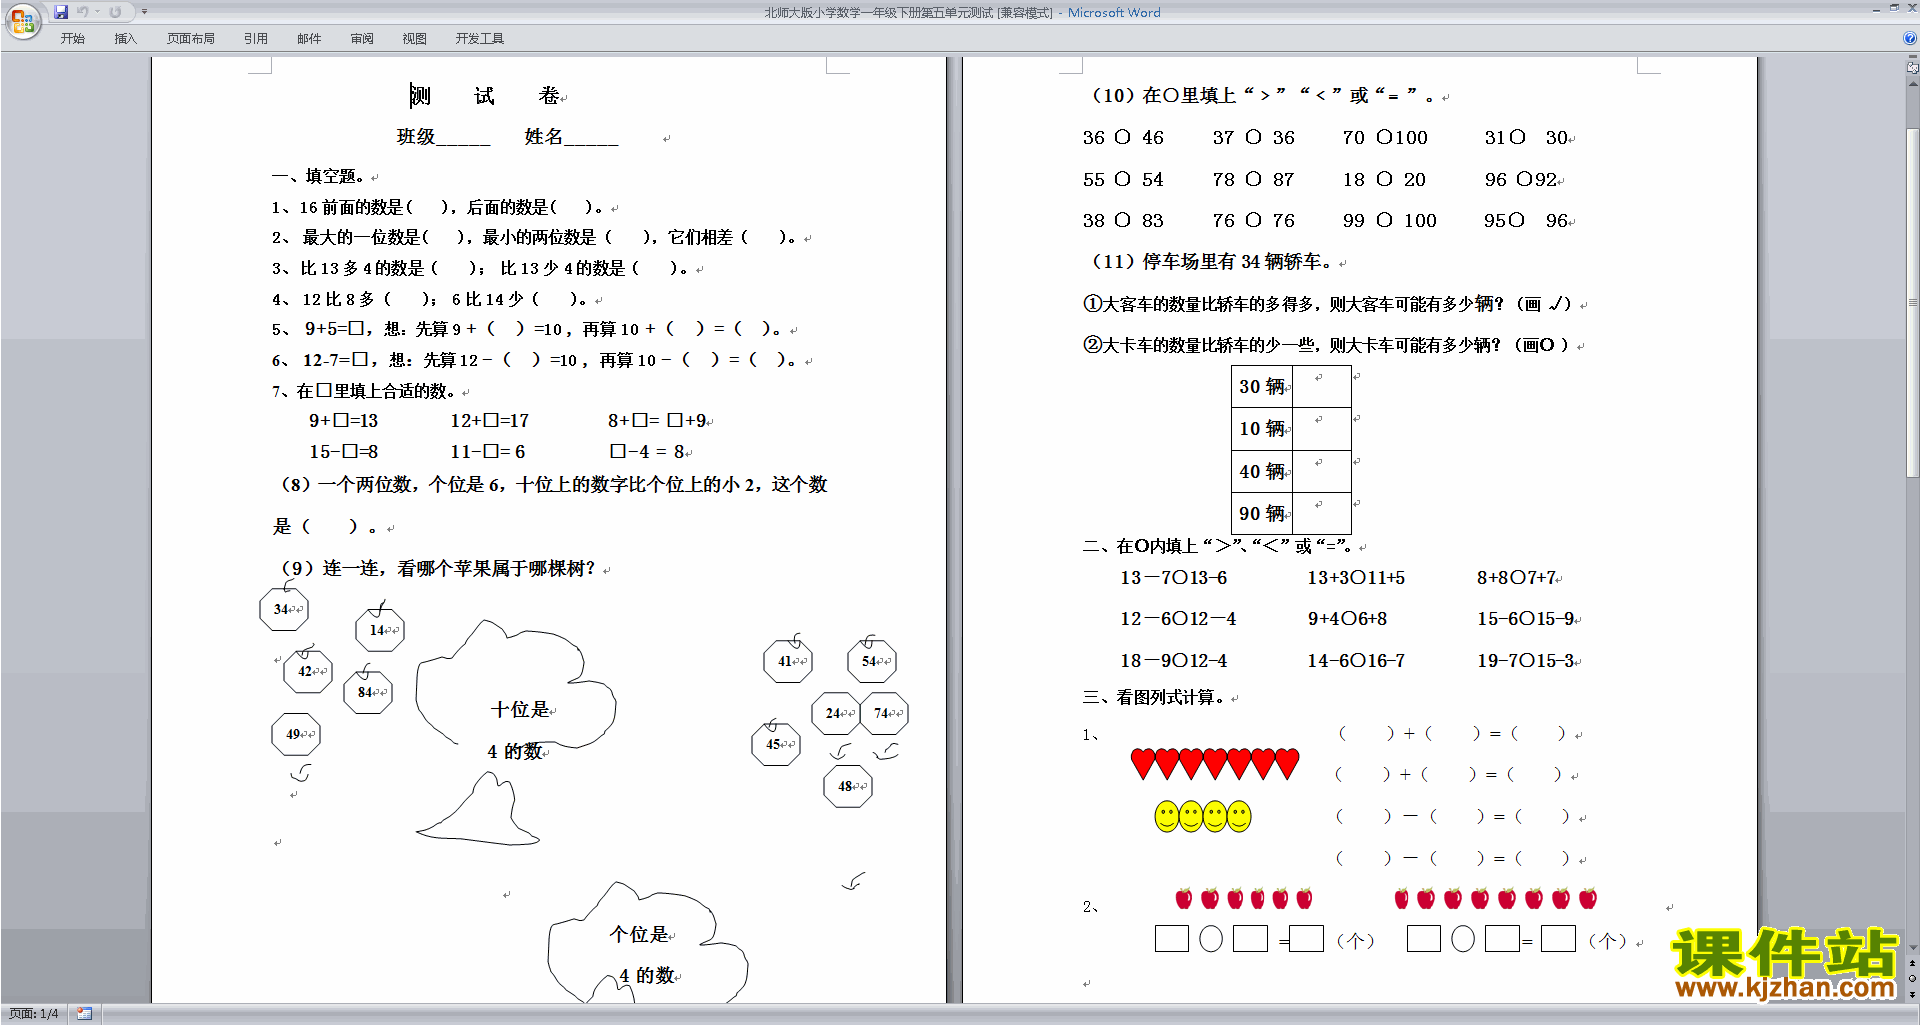Click the table cell reading 90 辆
The height and width of the screenshot is (1025, 1920).
(1262, 513)
